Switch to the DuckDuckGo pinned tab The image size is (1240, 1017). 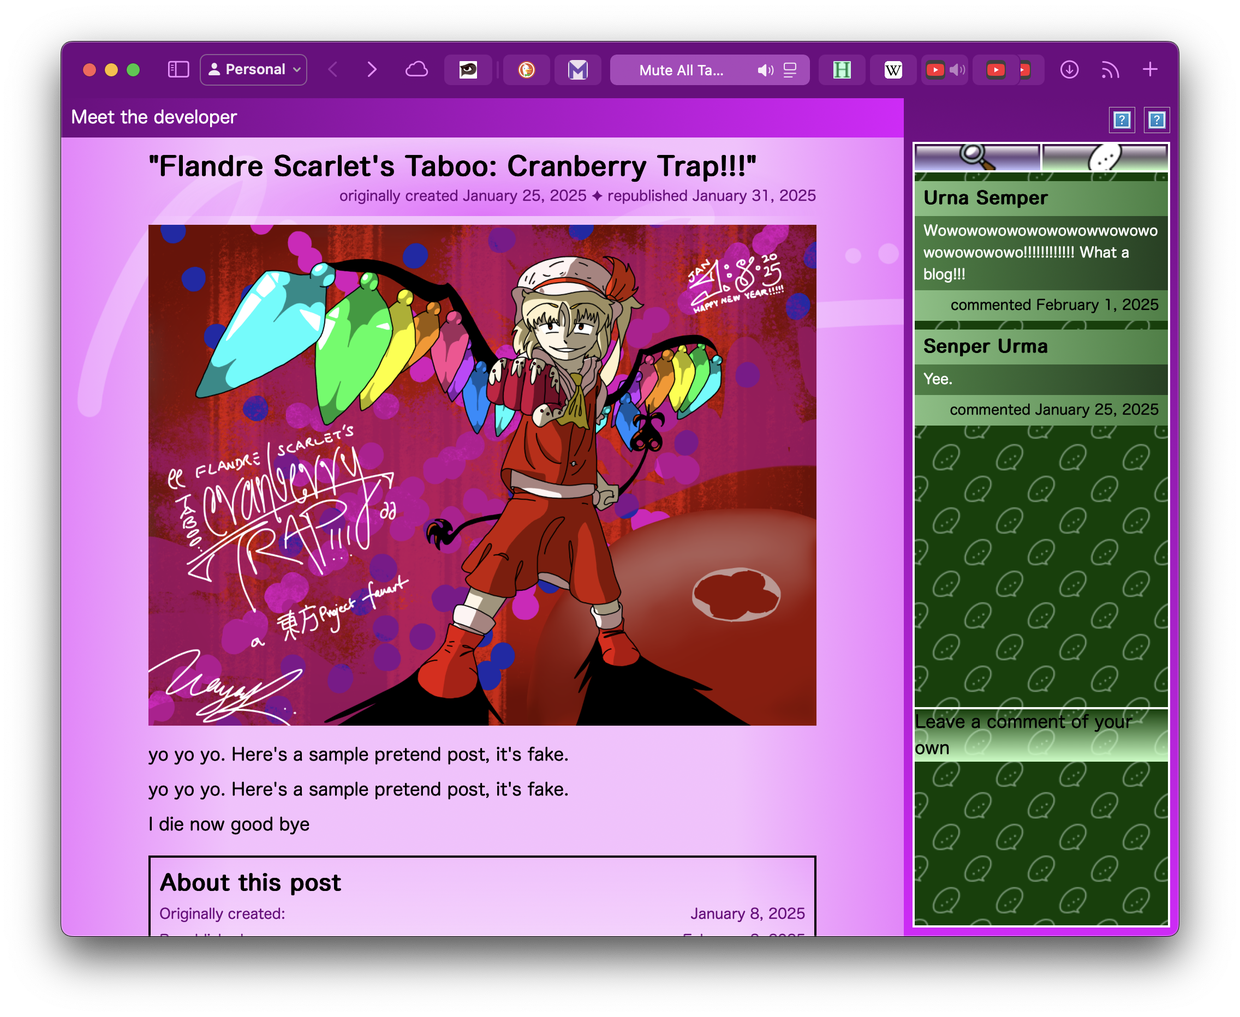pyautogui.click(x=526, y=69)
